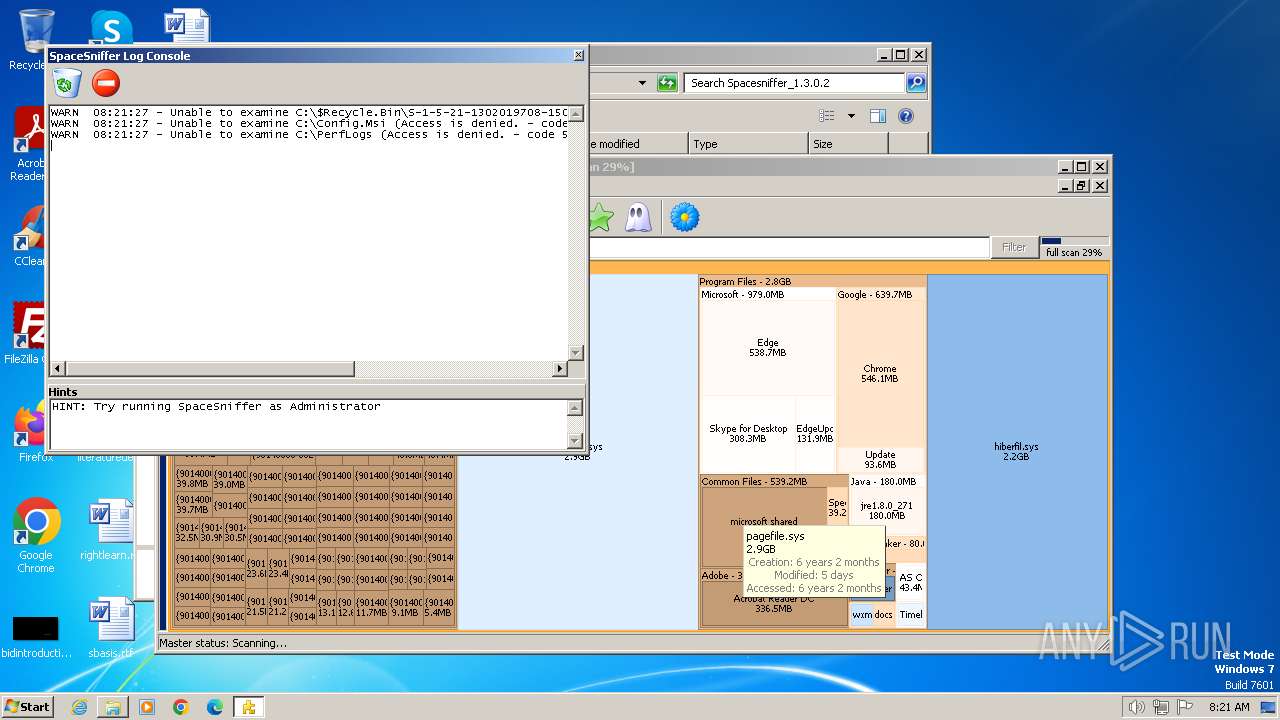
Task: Select the Acrobat Reader DC 336.5MB block
Action: pyautogui.click(x=774, y=602)
